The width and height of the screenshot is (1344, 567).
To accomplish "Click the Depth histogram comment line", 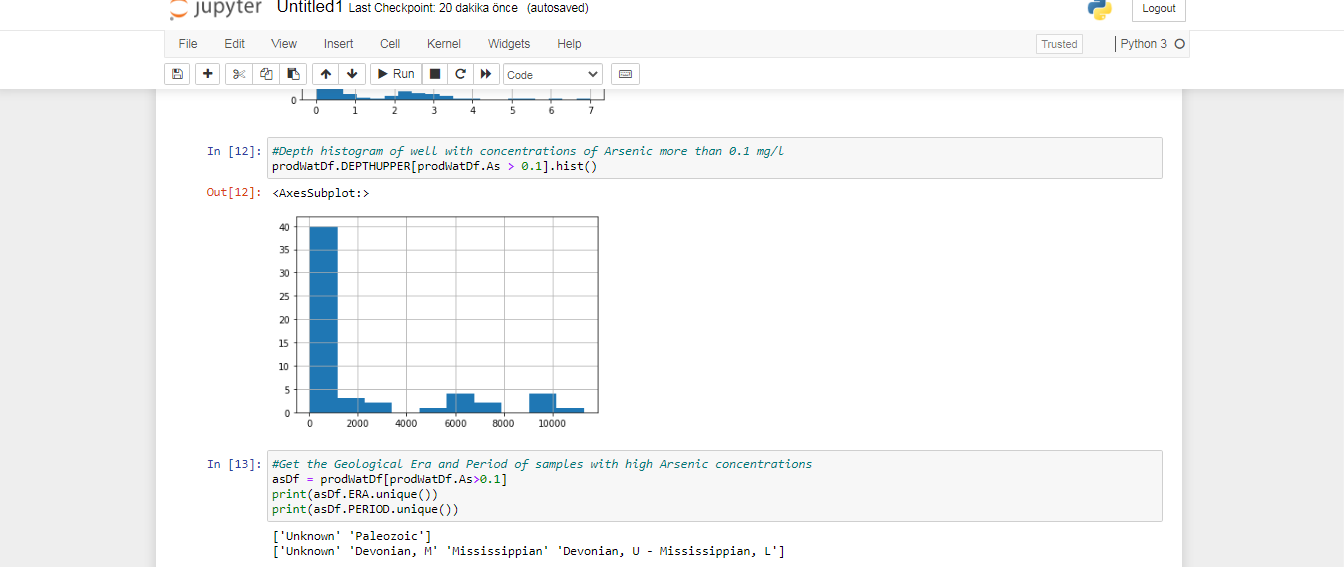I will 528,151.
